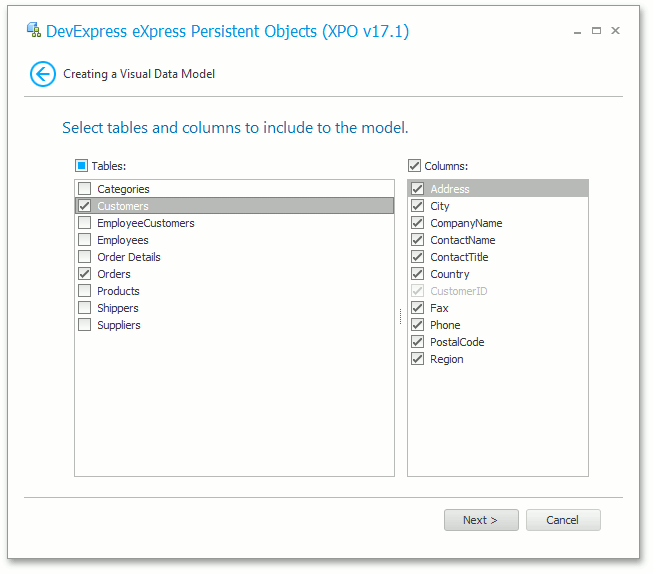Uncheck the ContactTitle column checkbox

click(418, 257)
